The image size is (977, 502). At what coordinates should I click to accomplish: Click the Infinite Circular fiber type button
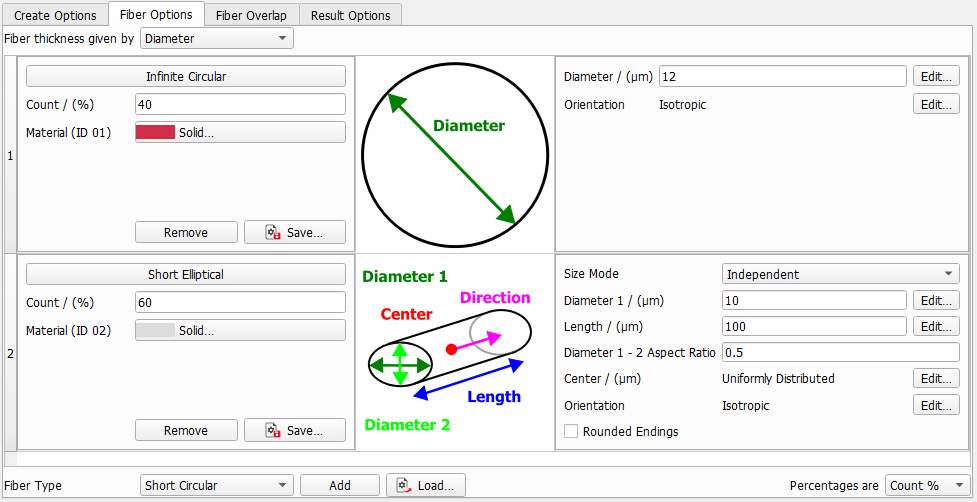(x=186, y=77)
